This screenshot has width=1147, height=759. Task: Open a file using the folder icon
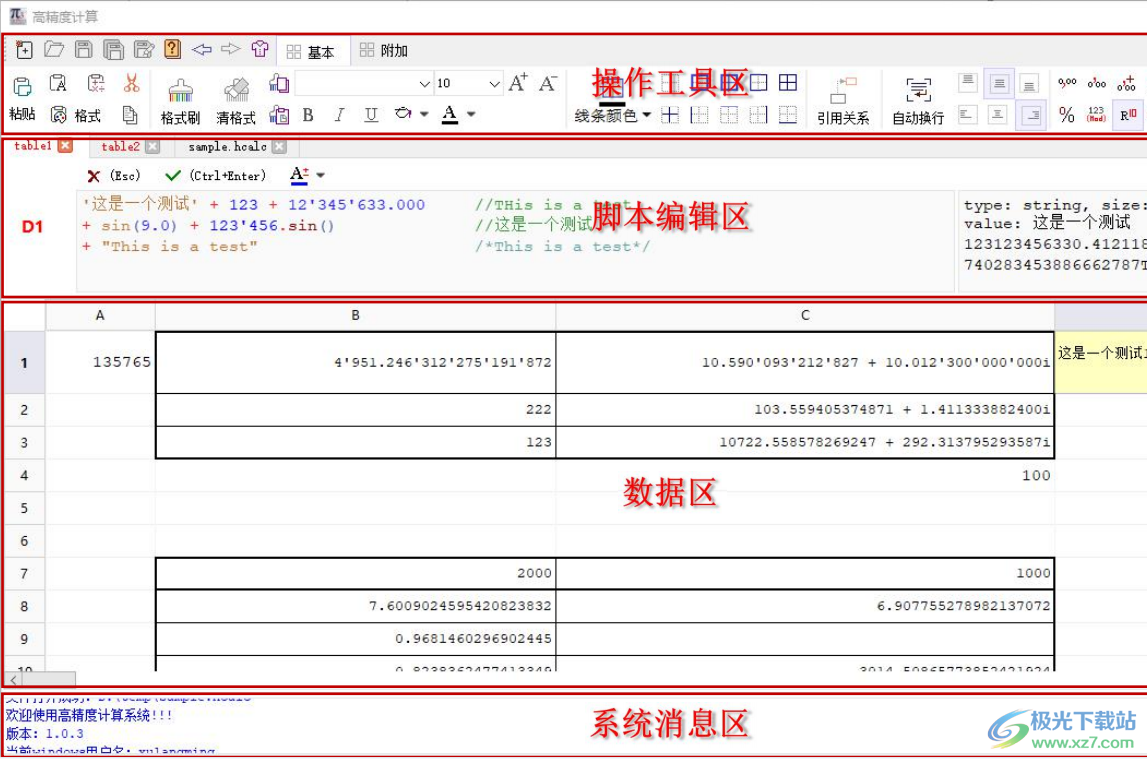pos(54,49)
